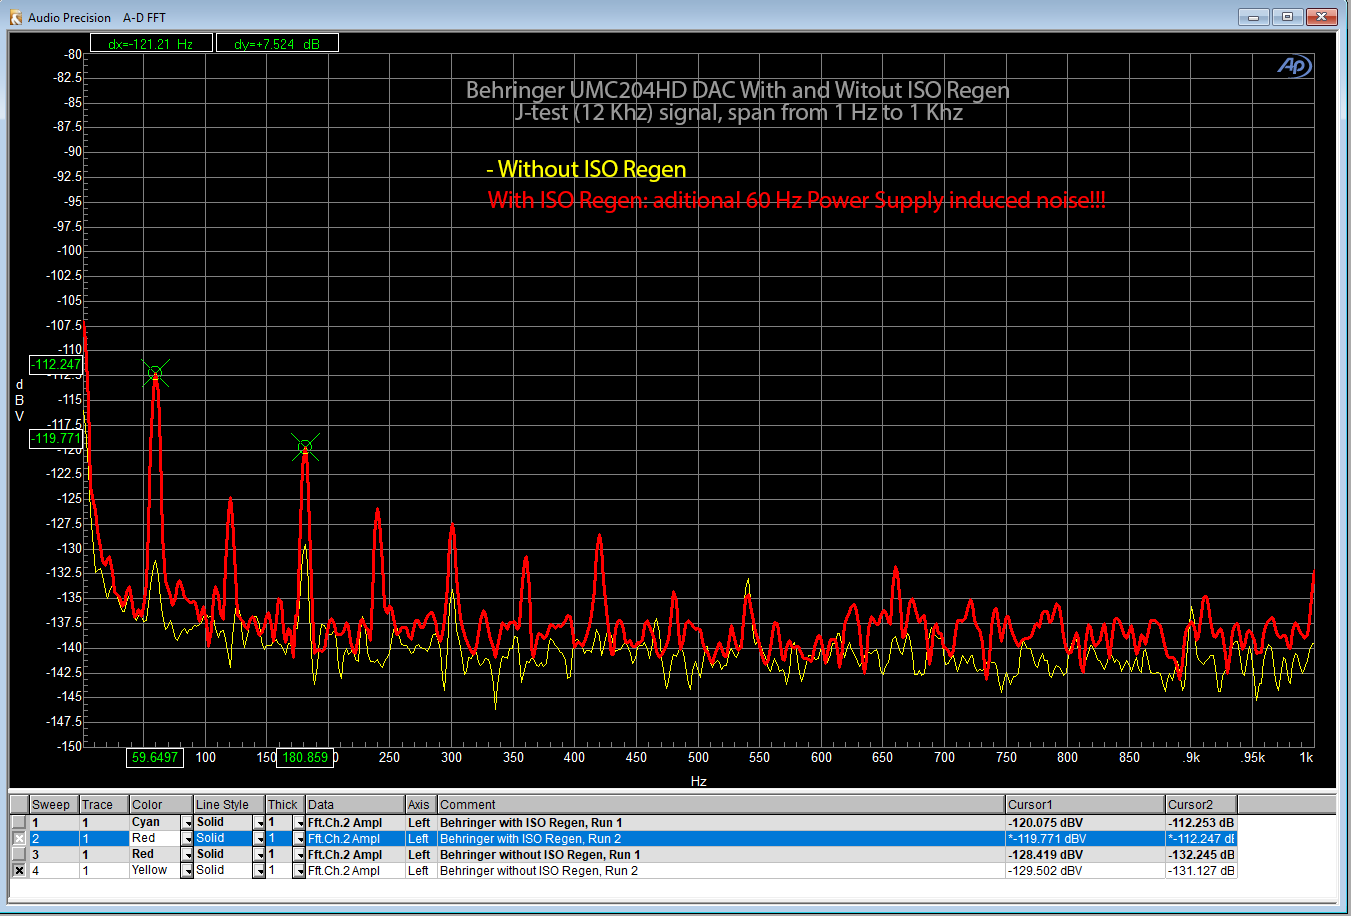Expand the Line Style dropdown for sweep 3
1351x916 pixels.
pyautogui.click(x=259, y=855)
